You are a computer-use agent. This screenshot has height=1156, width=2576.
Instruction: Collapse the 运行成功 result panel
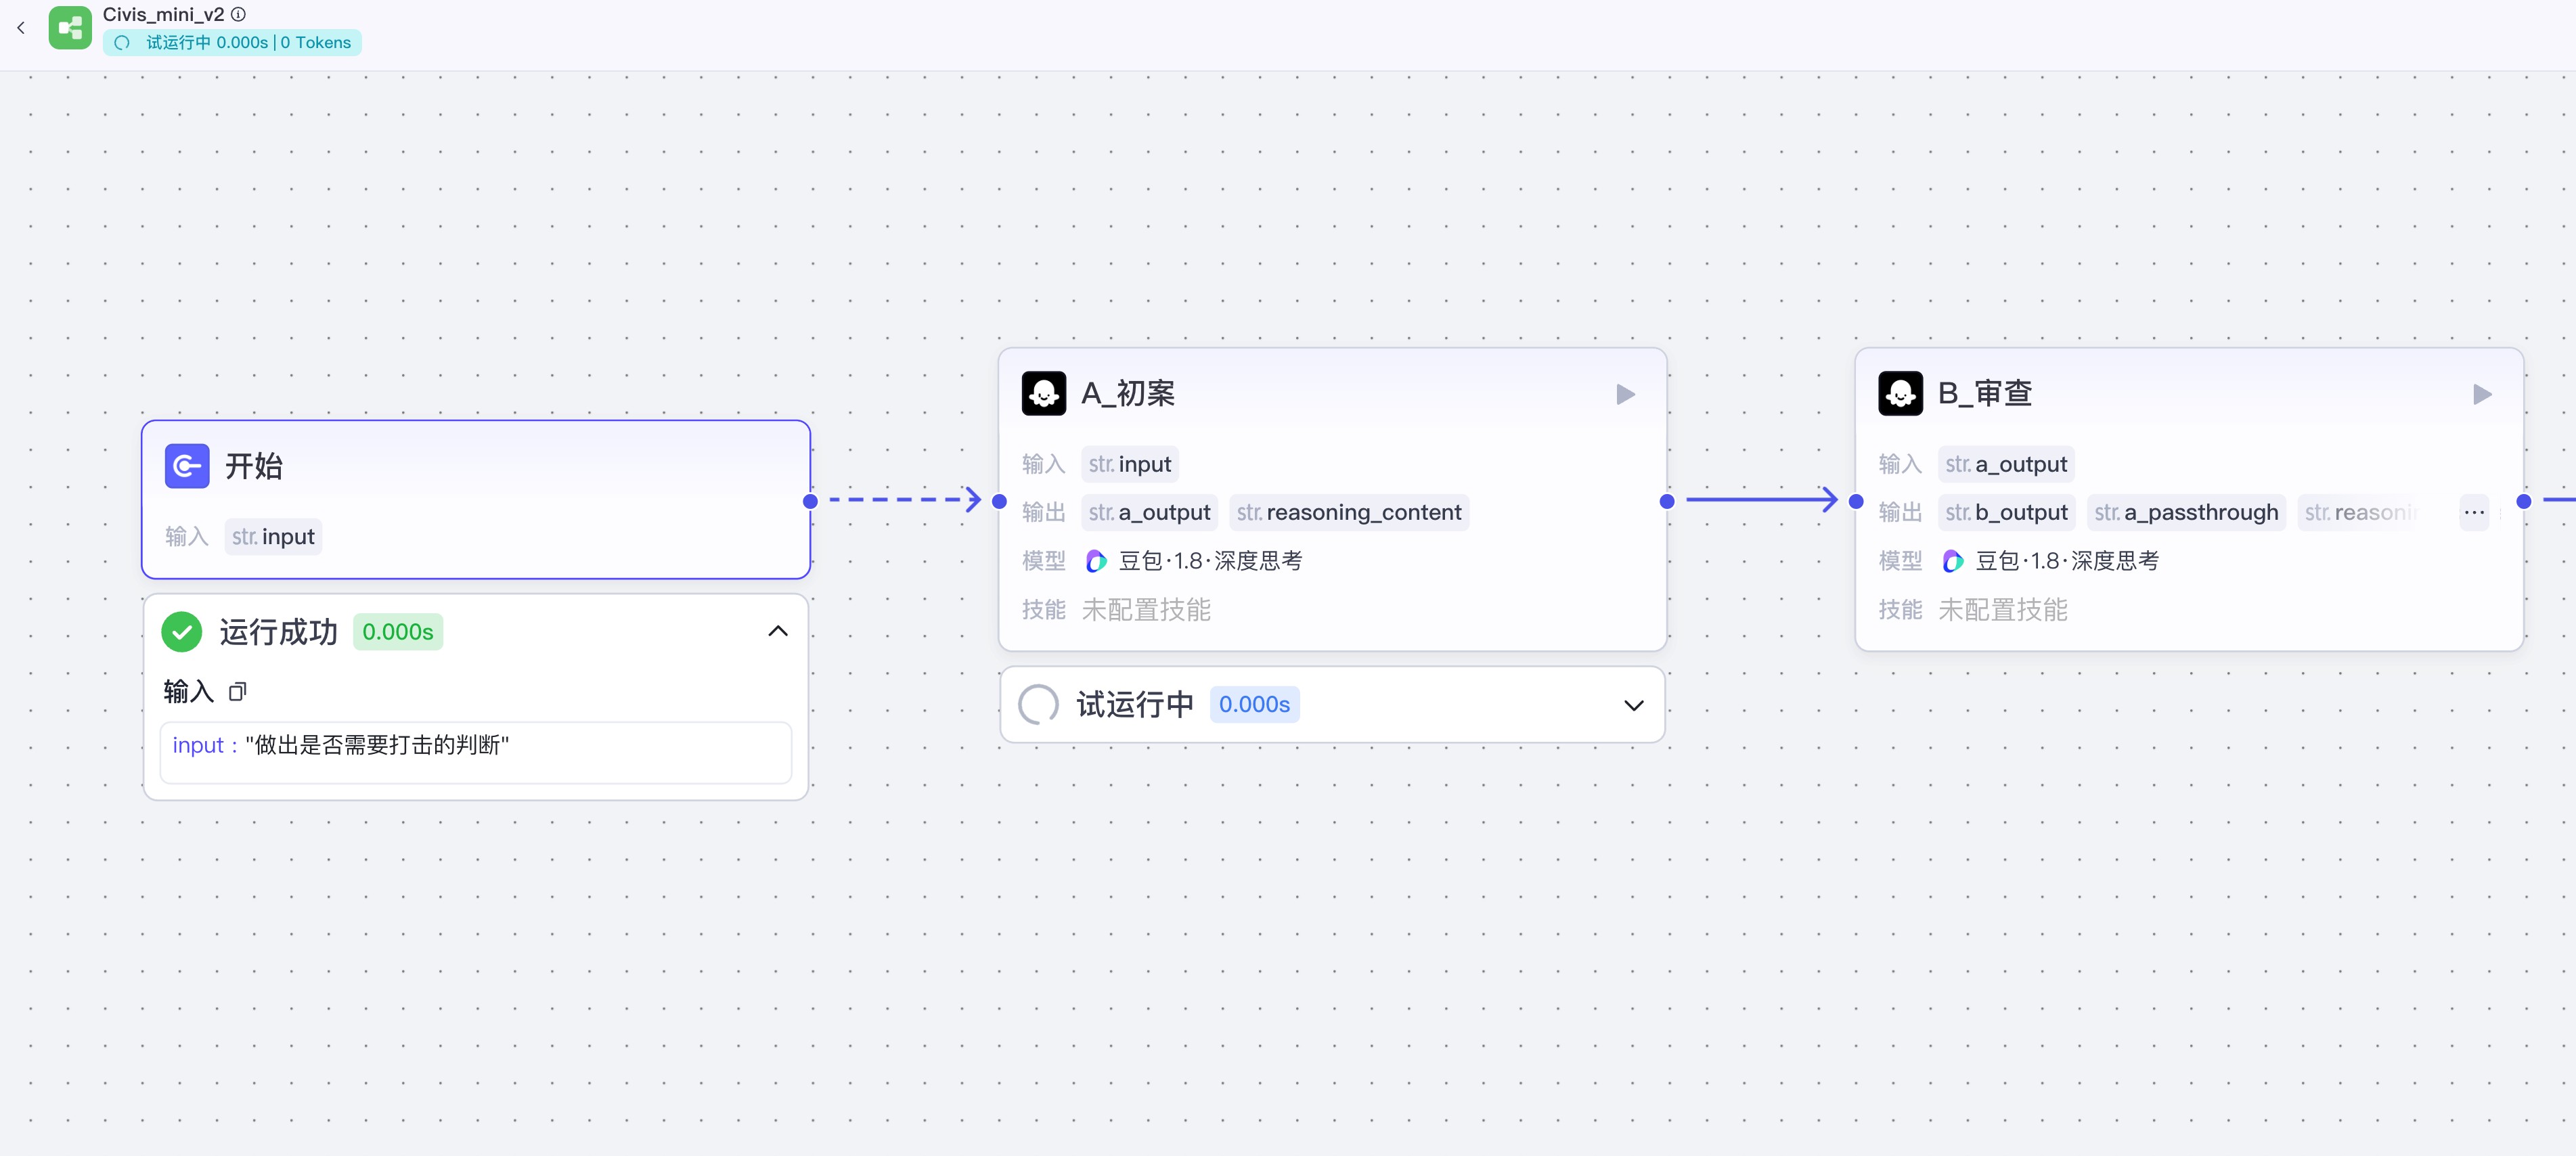click(777, 631)
